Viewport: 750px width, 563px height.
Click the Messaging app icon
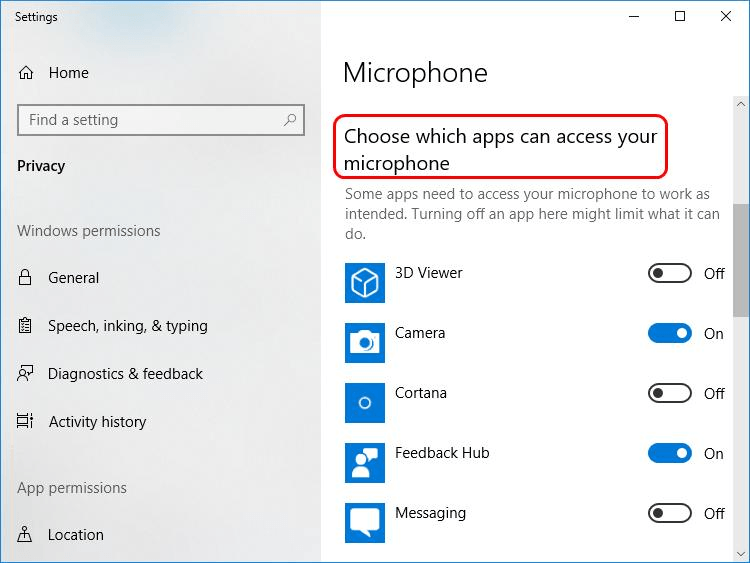click(365, 522)
